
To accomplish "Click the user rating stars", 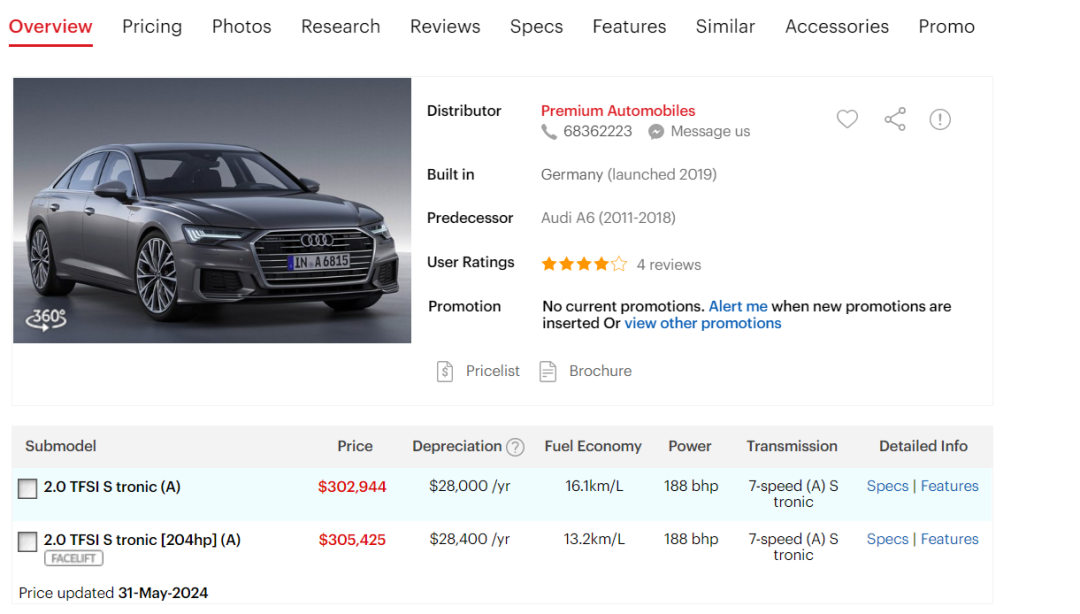I will [584, 264].
